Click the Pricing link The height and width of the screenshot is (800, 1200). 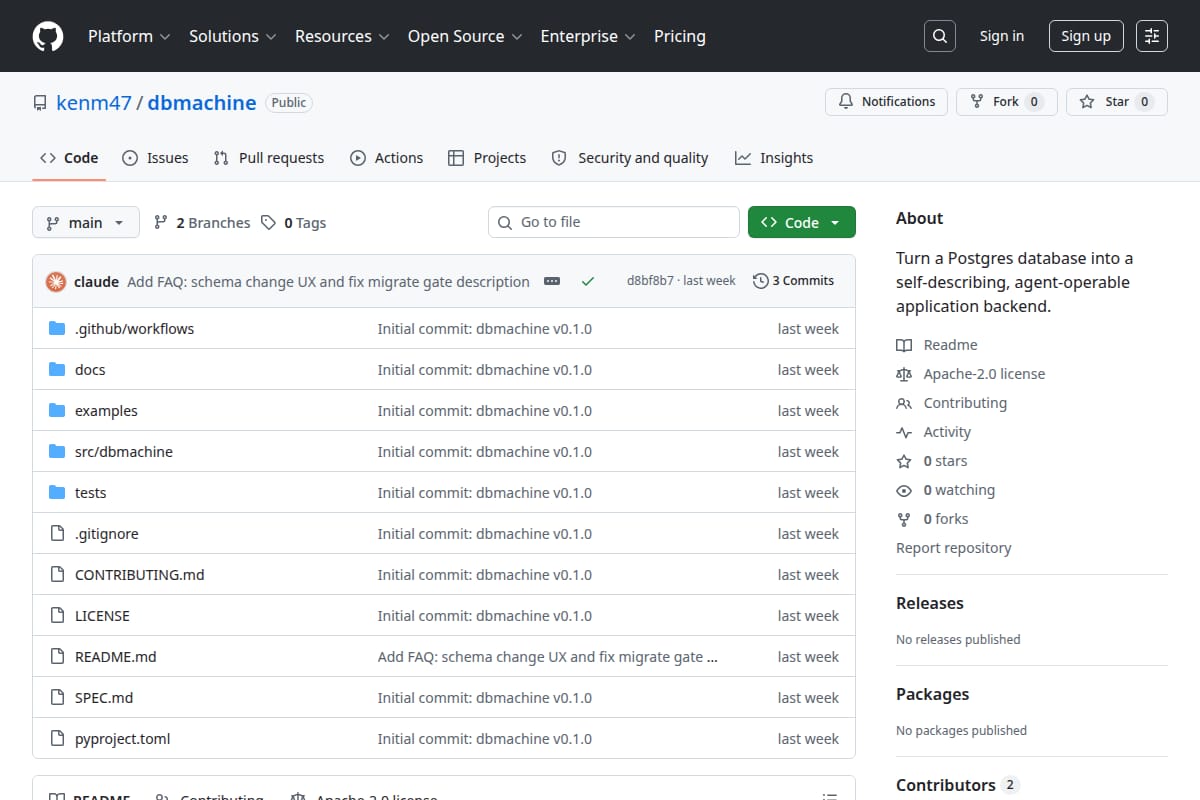[680, 36]
